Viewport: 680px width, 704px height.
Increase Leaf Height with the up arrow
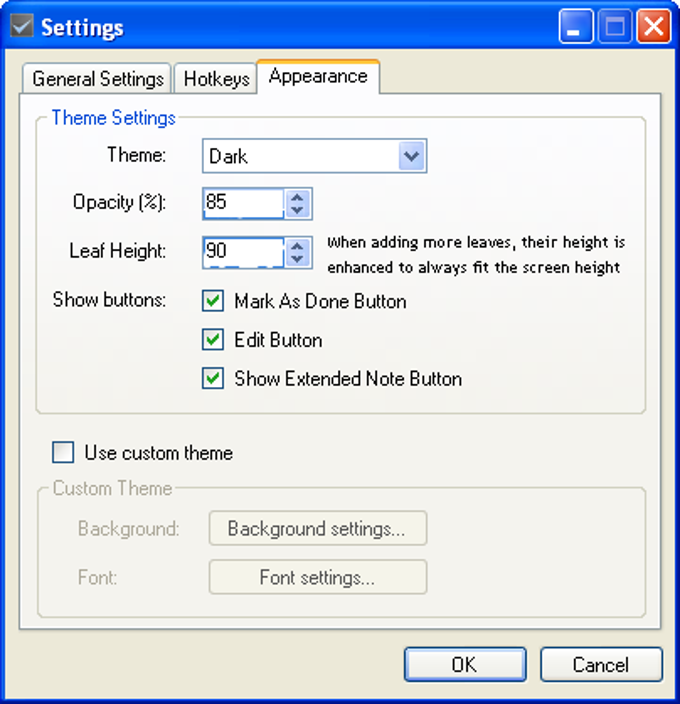tap(297, 246)
